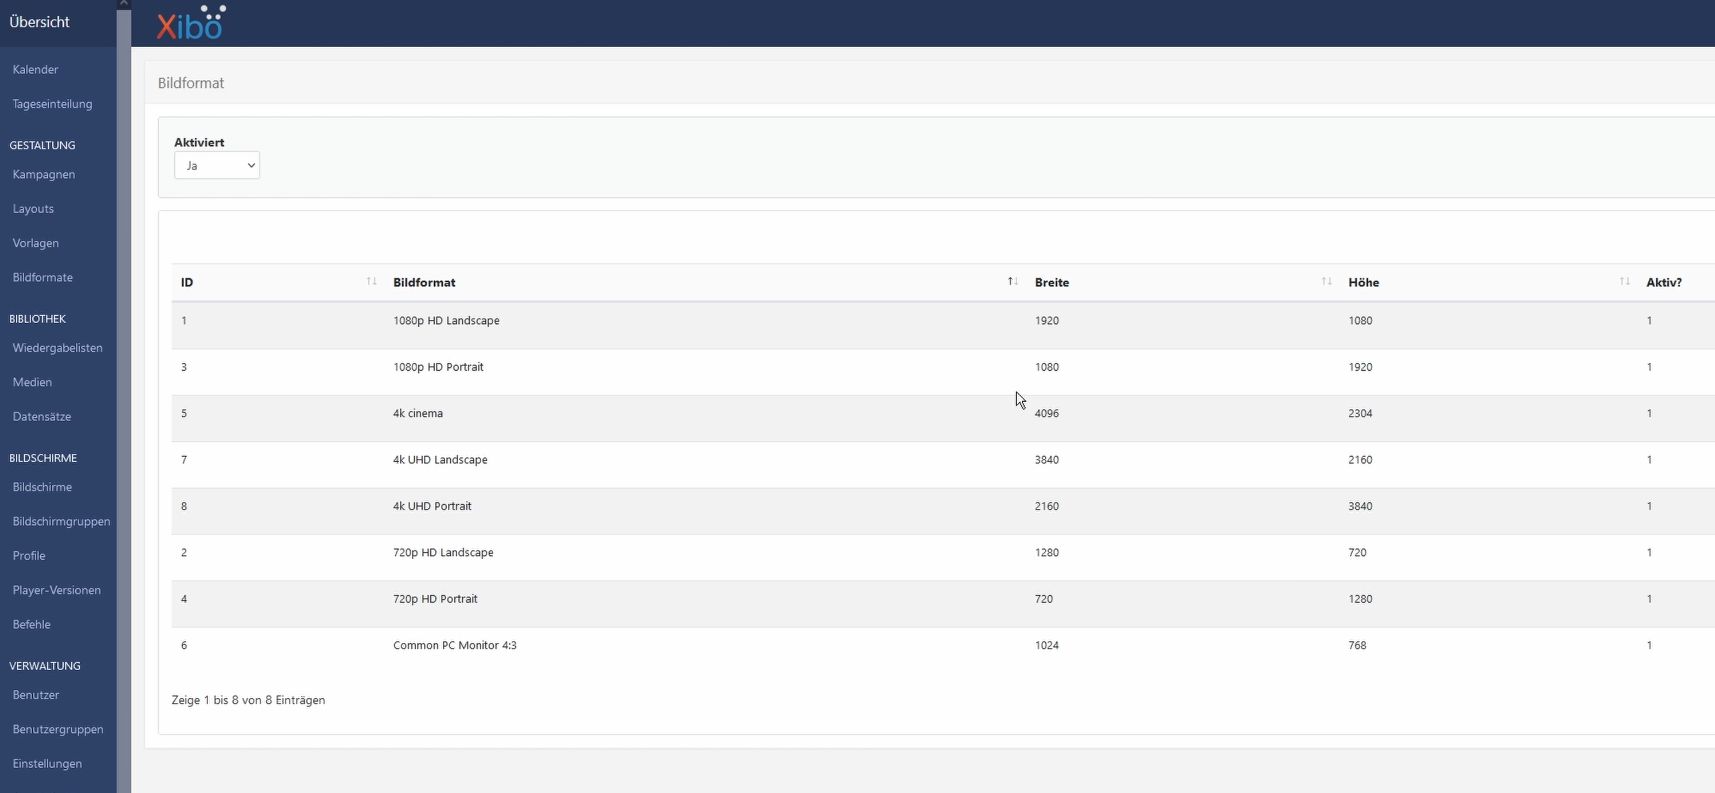Click Zeige 1 bis 8 von 8 Einträgen

pyautogui.click(x=248, y=700)
